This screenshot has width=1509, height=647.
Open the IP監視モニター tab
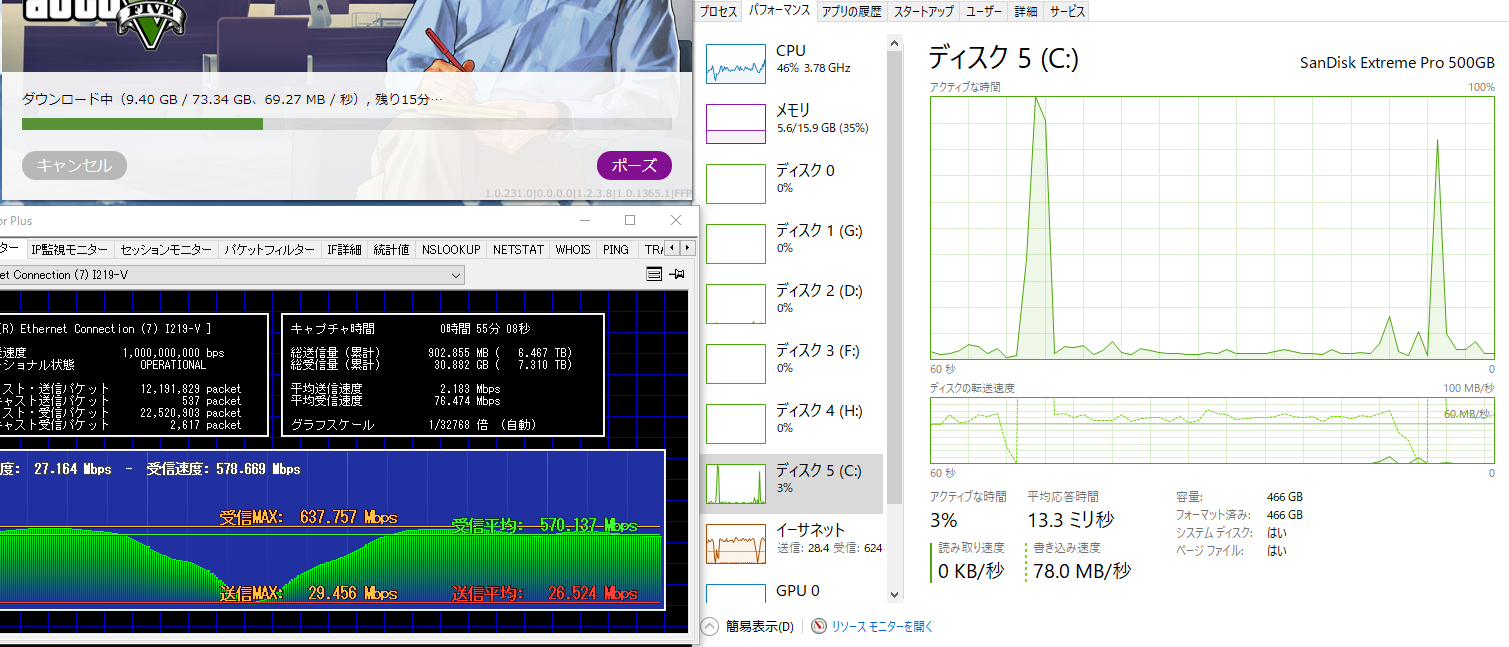click(69, 250)
